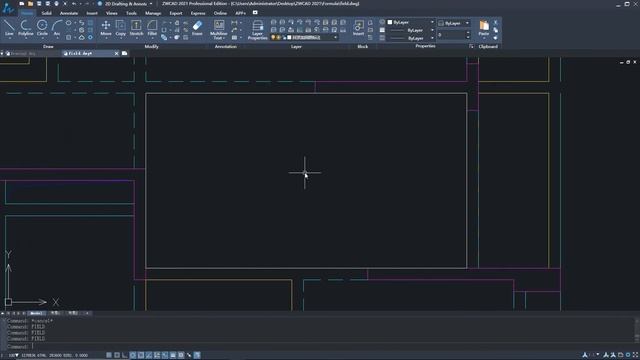Toggle last highlighted status bar button
Viewport: 640px width, 360px height.
[197, 355]
